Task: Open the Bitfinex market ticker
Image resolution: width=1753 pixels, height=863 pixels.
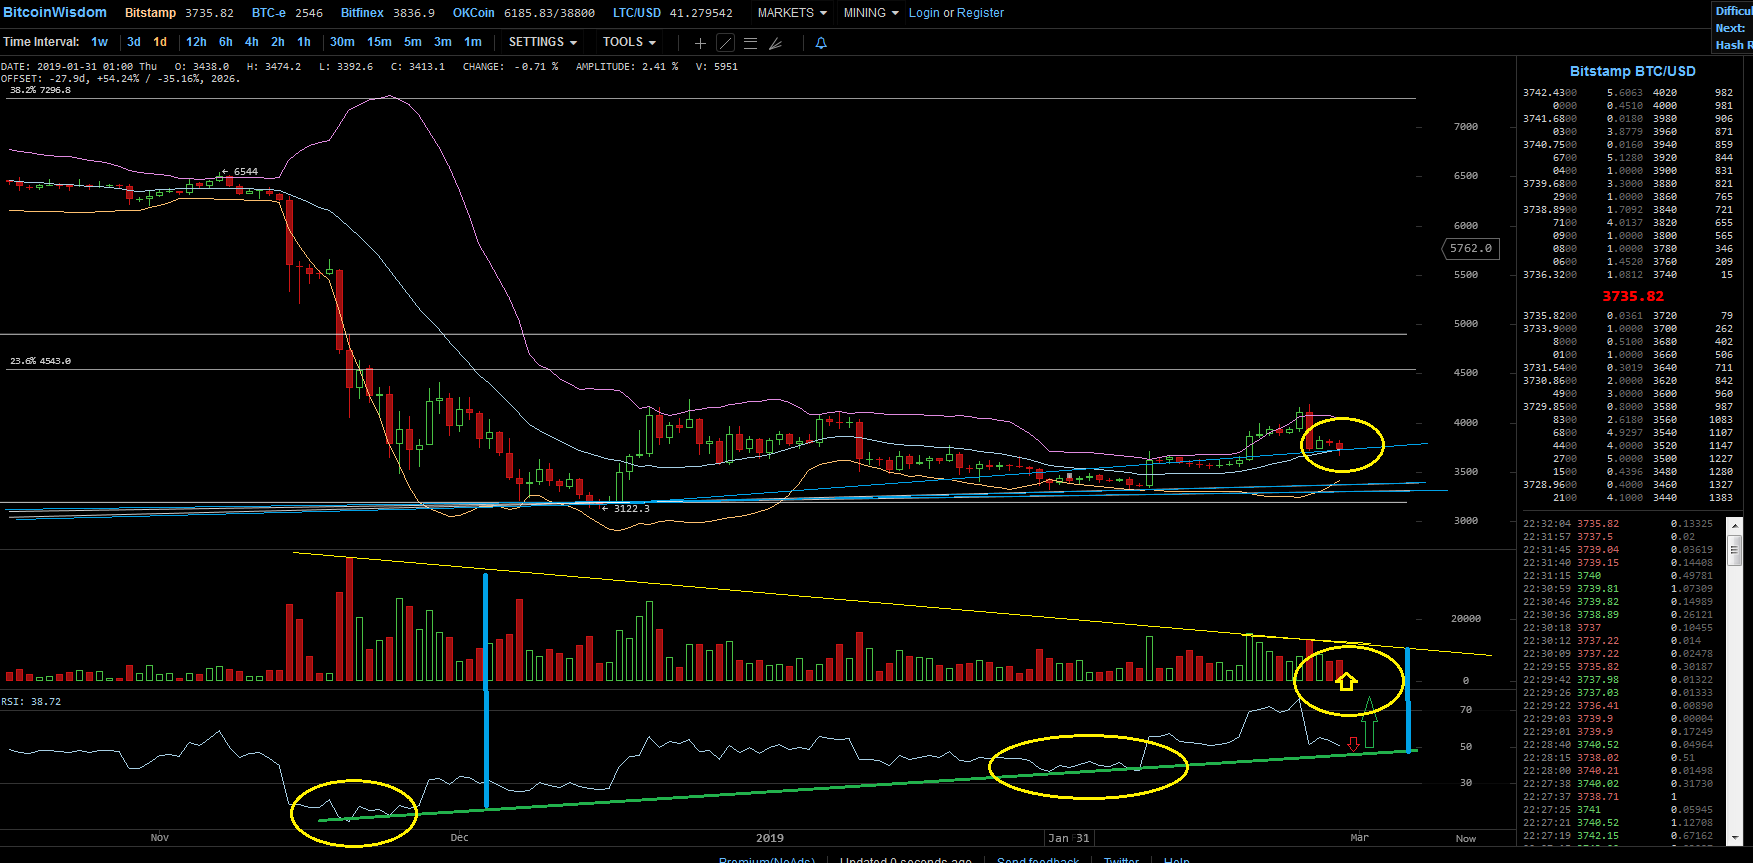Action: (388, 13)
